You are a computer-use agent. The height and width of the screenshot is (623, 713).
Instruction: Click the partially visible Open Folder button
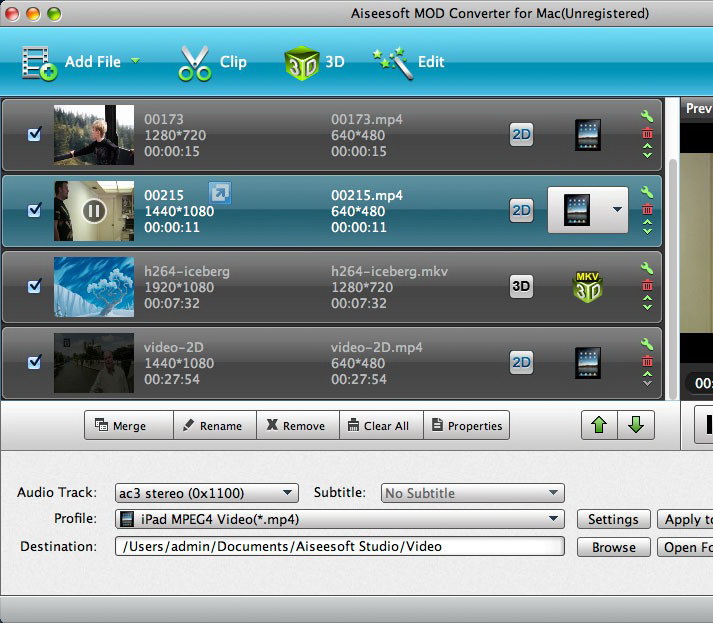tap(685, 547)
